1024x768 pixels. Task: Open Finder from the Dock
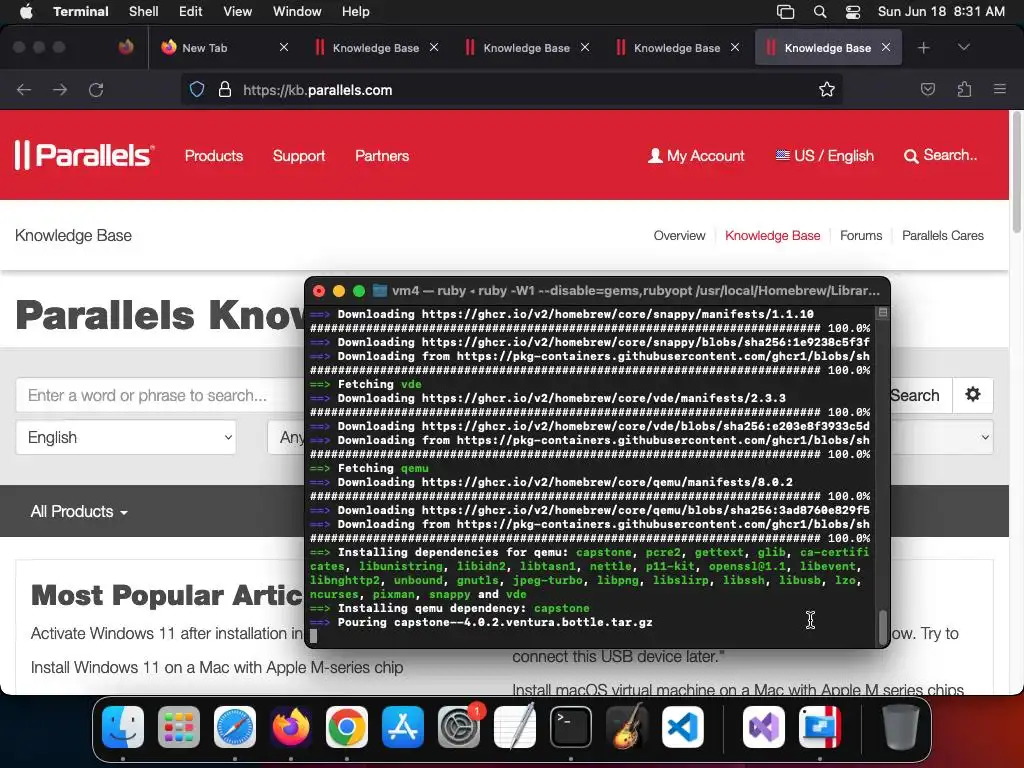[123, 726]
